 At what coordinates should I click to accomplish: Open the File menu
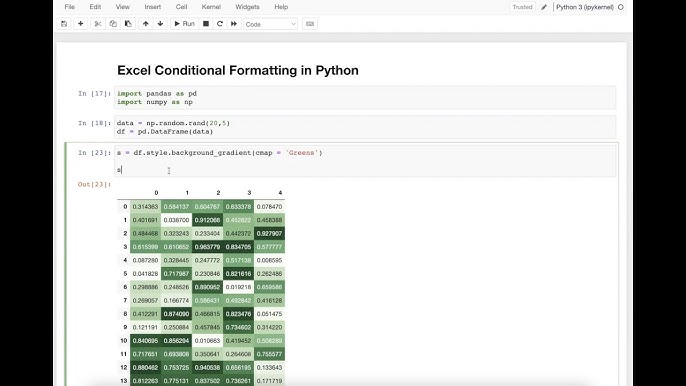(70, 7)
